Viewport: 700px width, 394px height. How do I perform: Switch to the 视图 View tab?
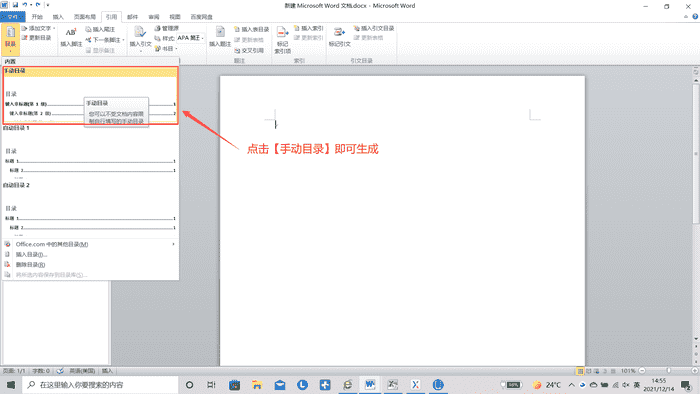175,17
